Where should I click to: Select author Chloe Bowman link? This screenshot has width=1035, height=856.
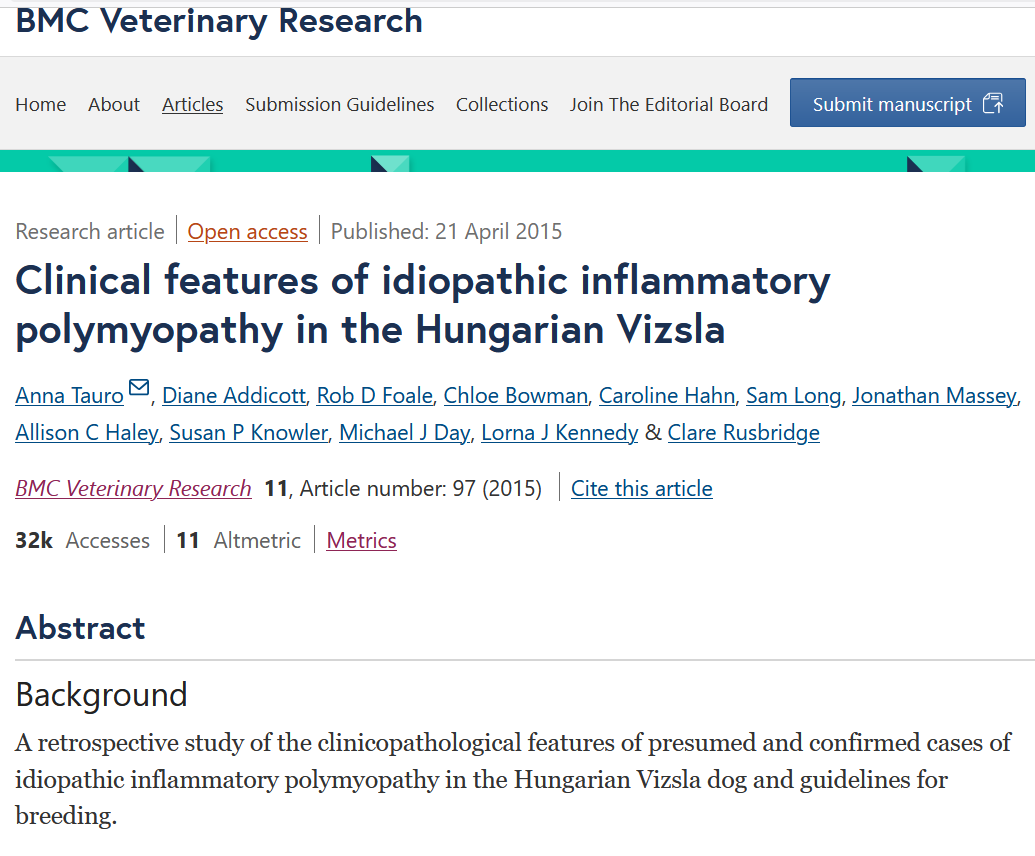pyautogui.click(x=515, y=396)
